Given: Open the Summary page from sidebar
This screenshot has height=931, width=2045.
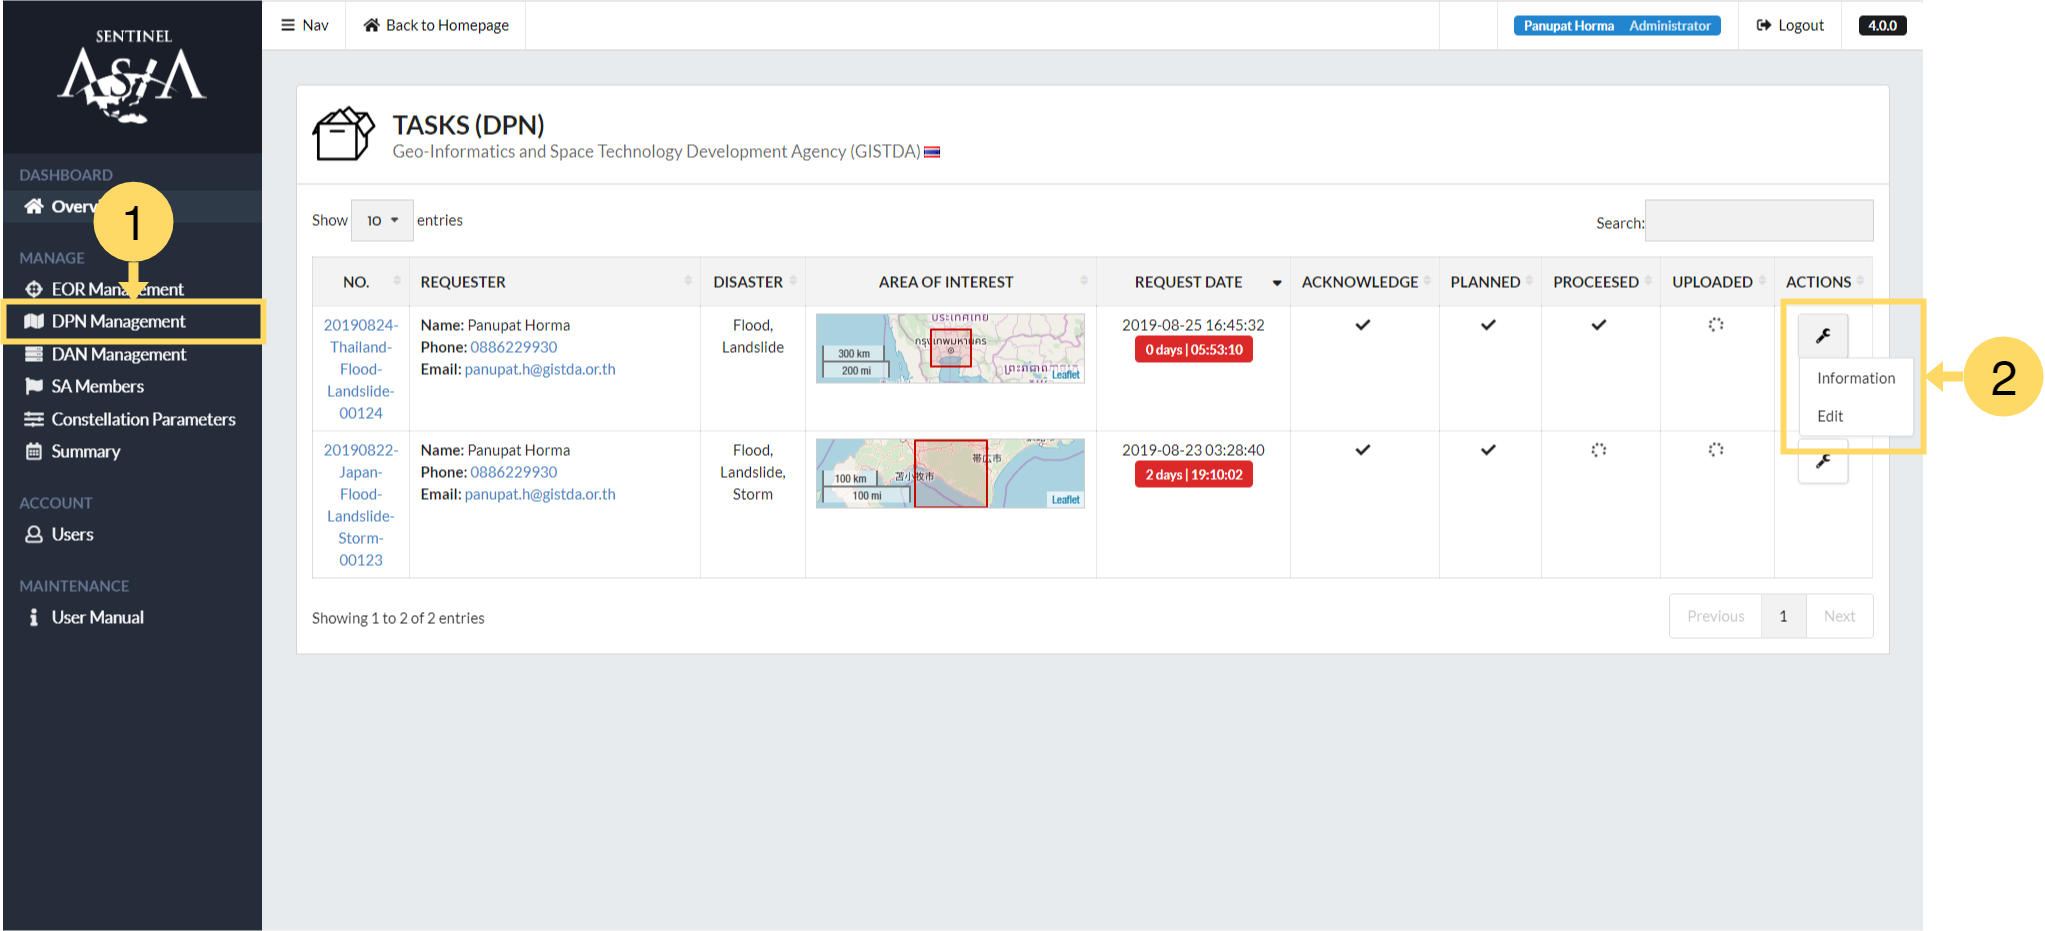Looking at the screenshot, I should click(x=85, y=451).
